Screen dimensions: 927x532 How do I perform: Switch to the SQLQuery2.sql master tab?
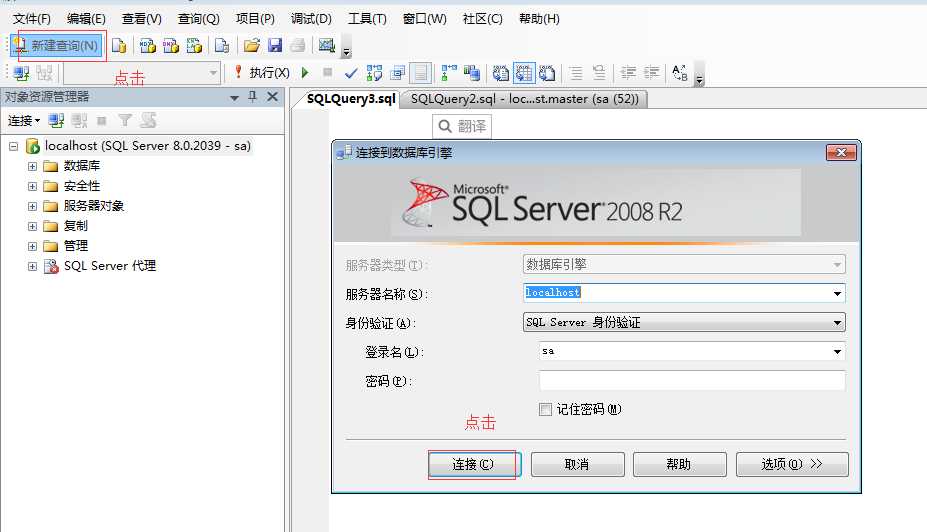pyautogui.click(x=525, y=99)
